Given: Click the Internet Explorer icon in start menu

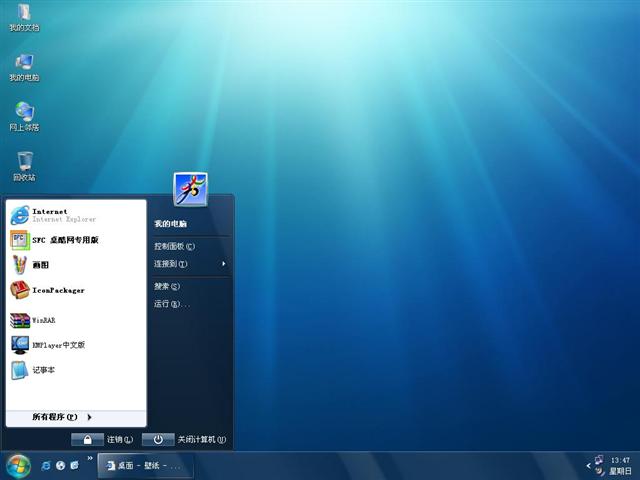Looking at the screenshot, I should 20,215.
